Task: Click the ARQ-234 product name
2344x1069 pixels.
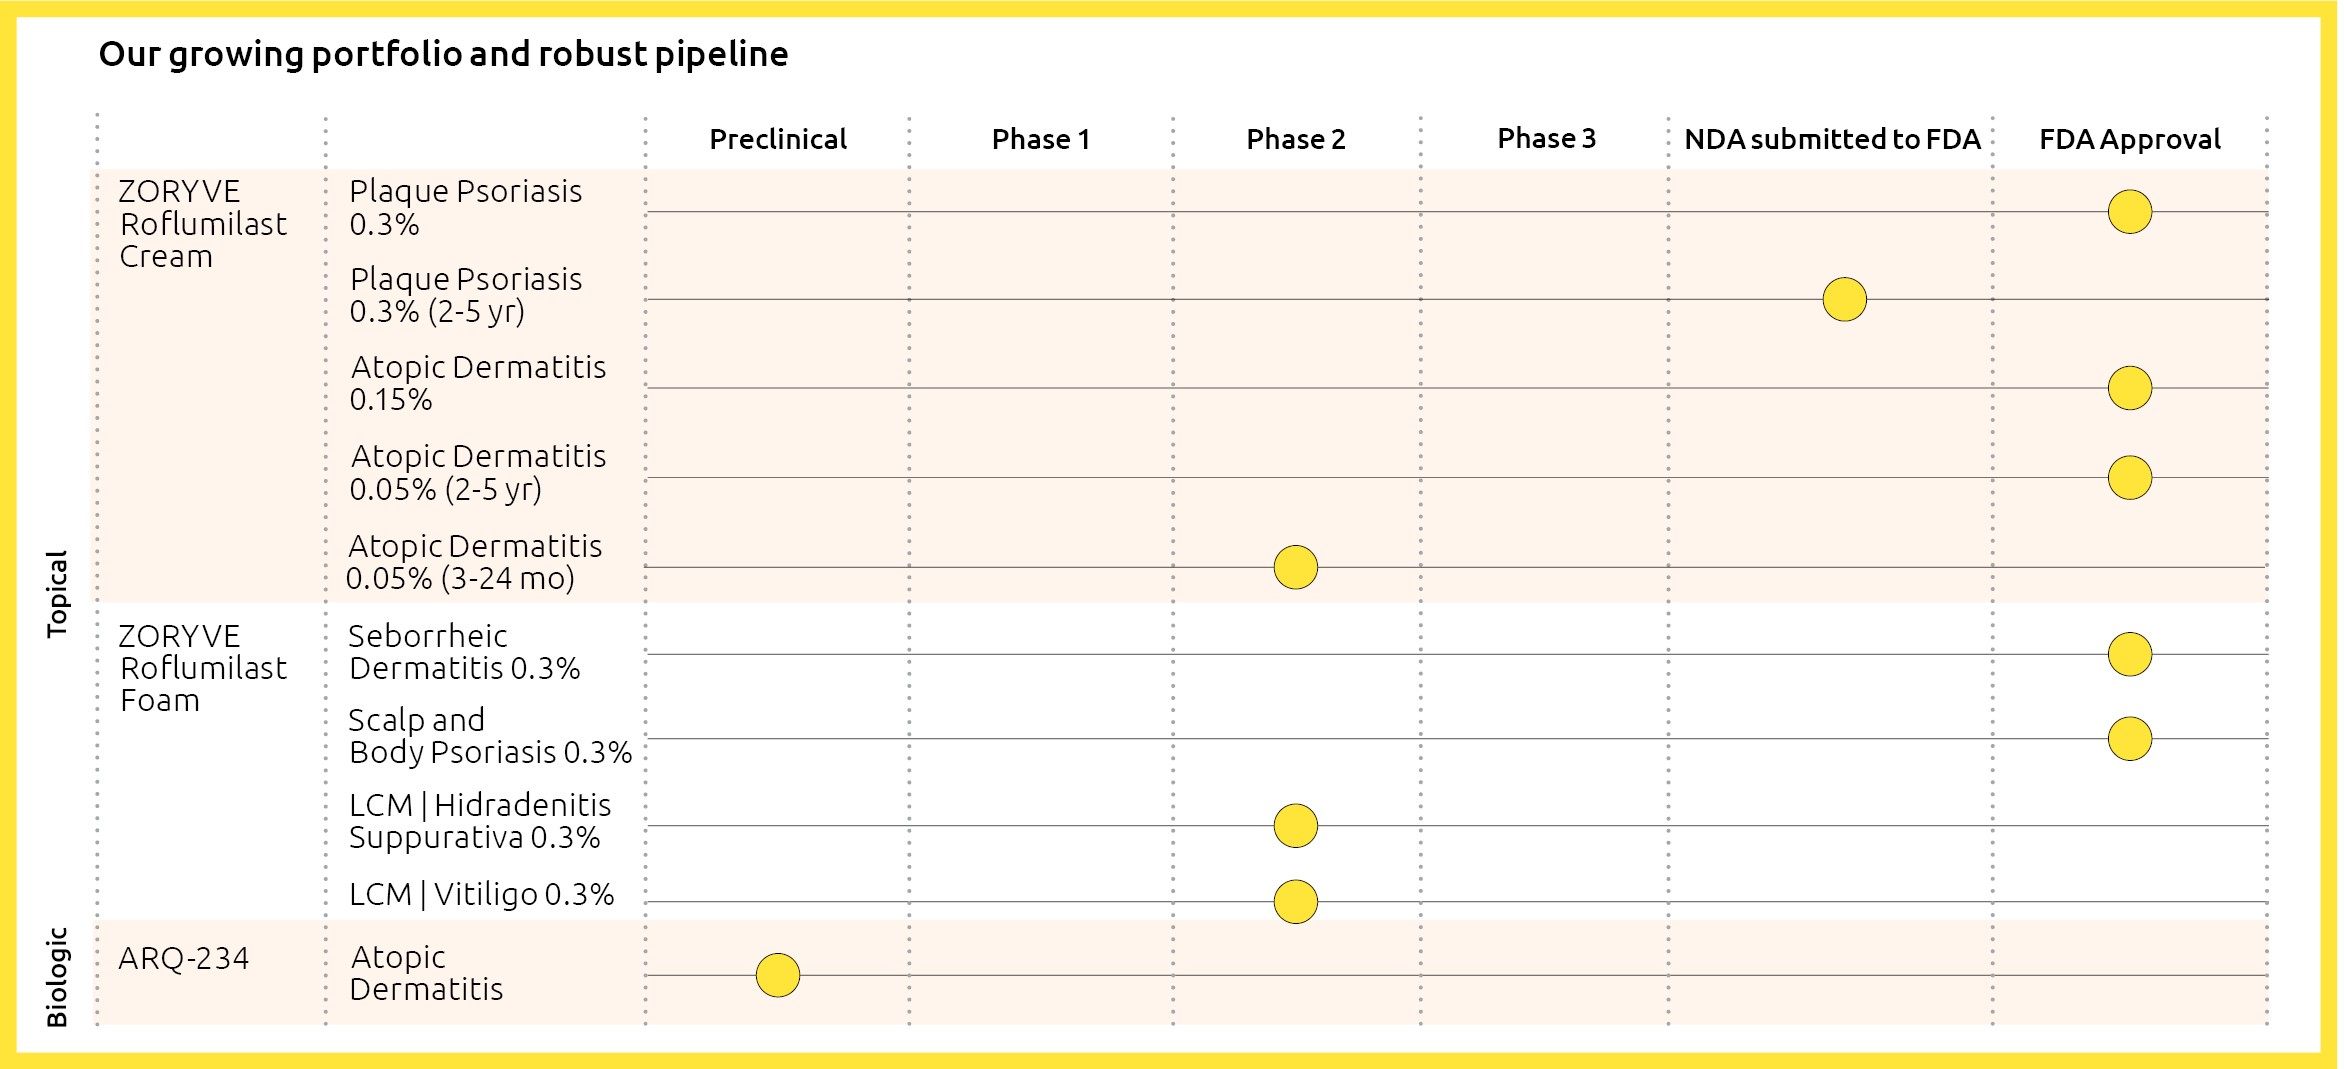Action: click(183, 959)
